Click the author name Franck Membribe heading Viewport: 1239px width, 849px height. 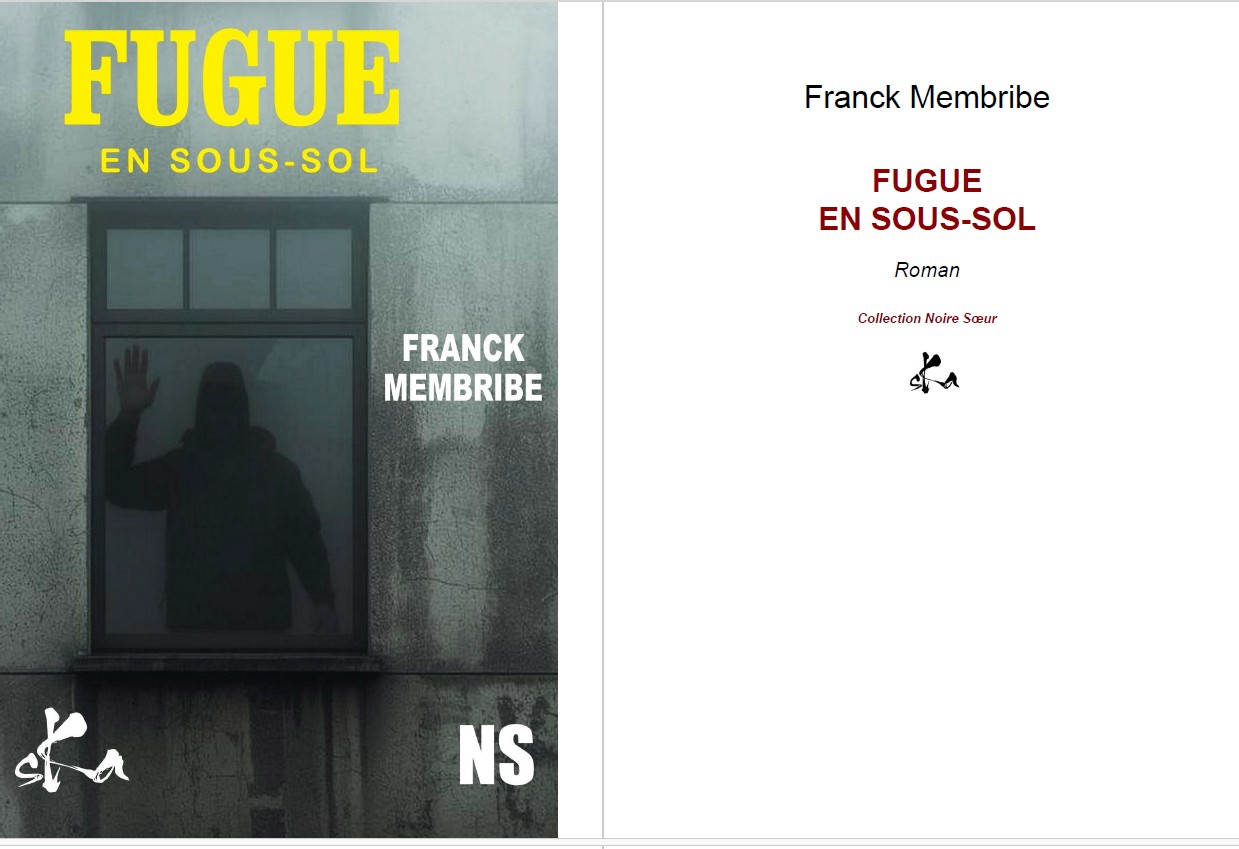pos(927,97)
